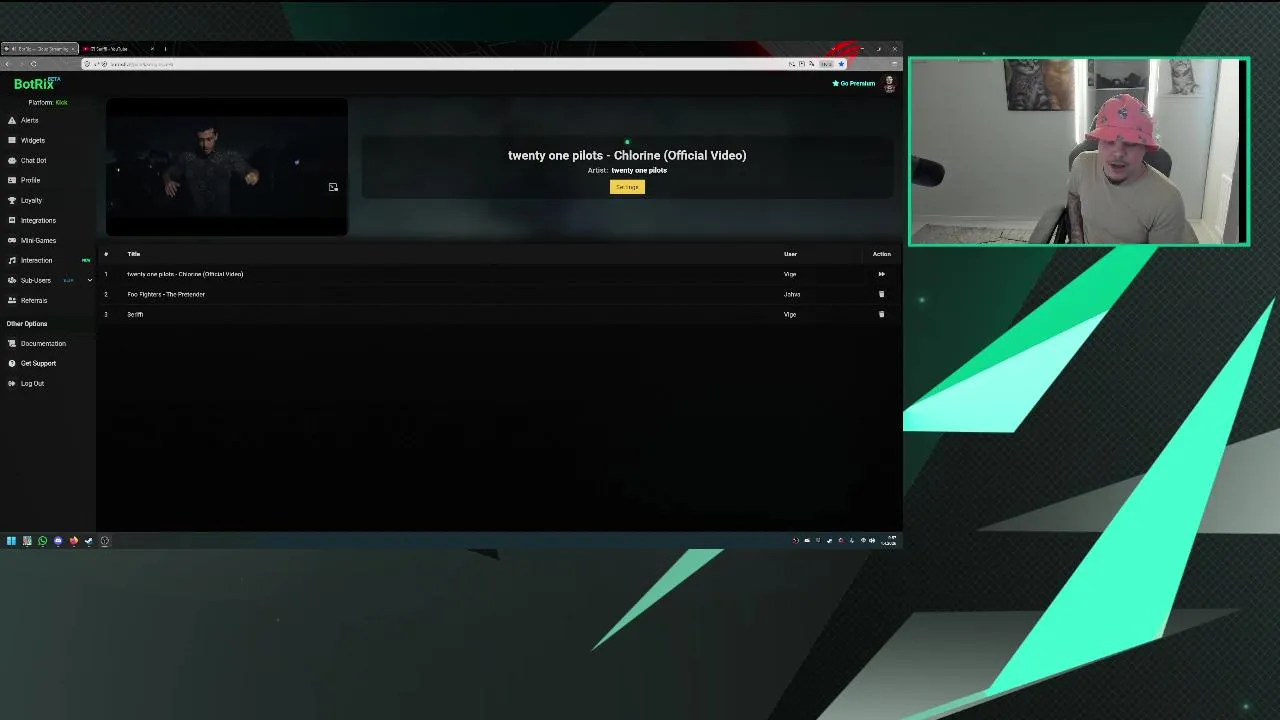Toggle picture-in-picture icon on video
The image size is (1280, 720).
pos(333,187)
